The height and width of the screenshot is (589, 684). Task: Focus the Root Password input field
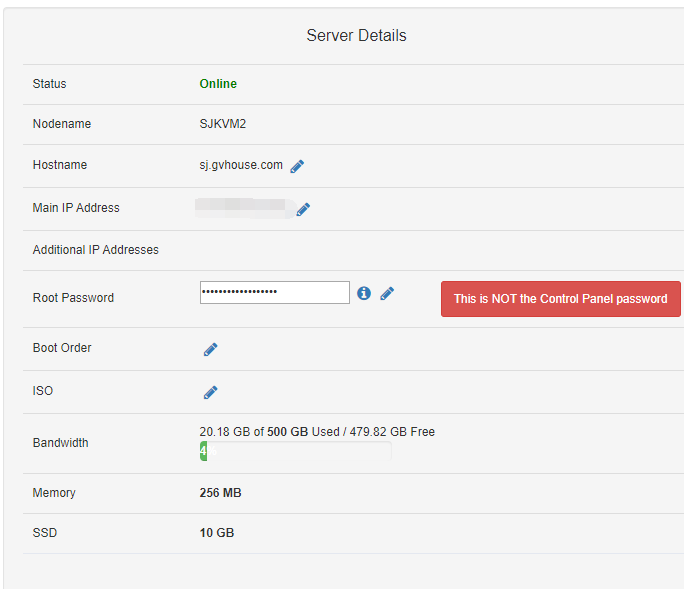(274, 292)
